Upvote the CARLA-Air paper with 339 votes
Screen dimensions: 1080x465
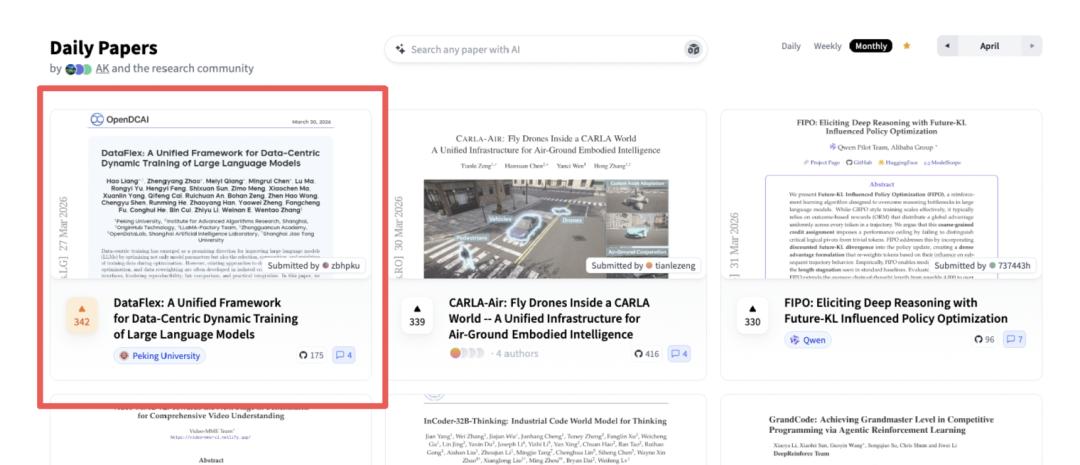(417, 315)
